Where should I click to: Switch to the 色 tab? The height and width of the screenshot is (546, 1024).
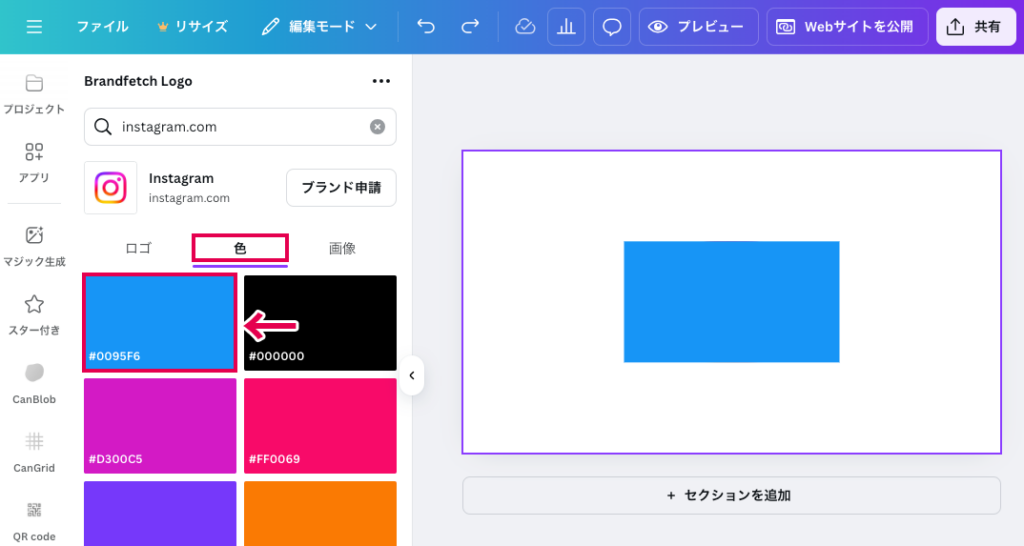pos(240,248)
